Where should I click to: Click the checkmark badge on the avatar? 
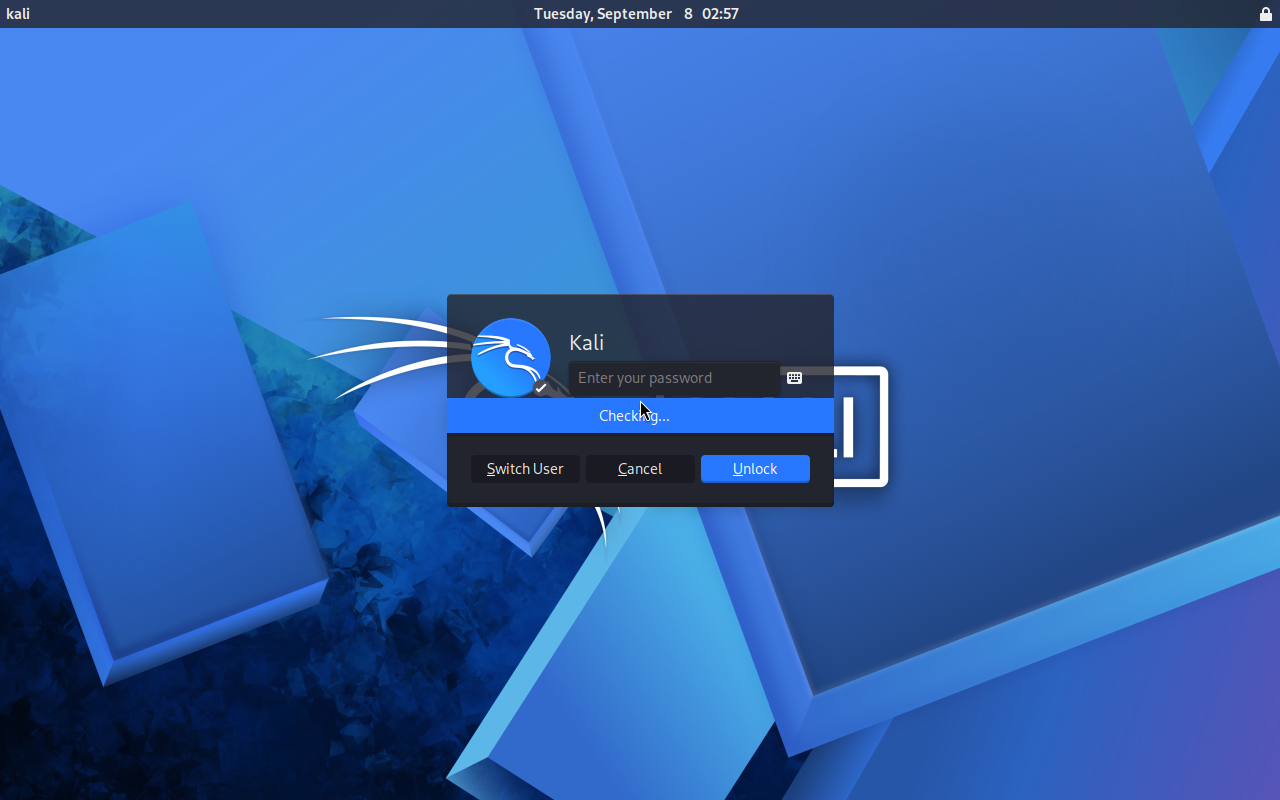click(x=541, y=388)
